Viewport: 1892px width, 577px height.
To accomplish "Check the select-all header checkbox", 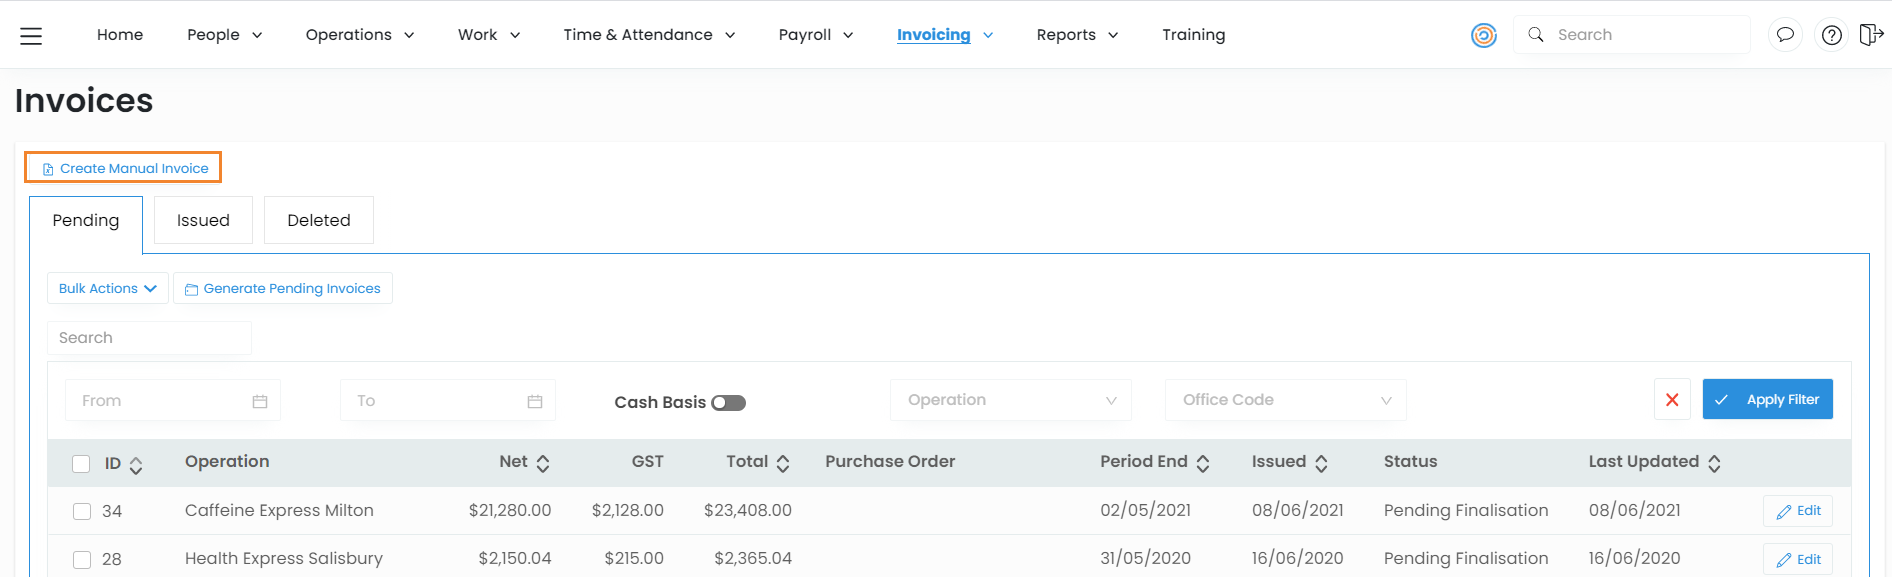I will point(81,463).
